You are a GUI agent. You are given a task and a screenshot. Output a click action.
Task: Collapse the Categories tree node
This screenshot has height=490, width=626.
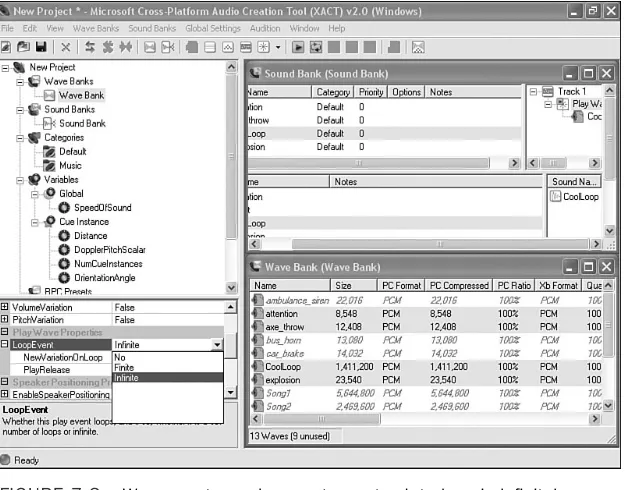pos(20,138)
